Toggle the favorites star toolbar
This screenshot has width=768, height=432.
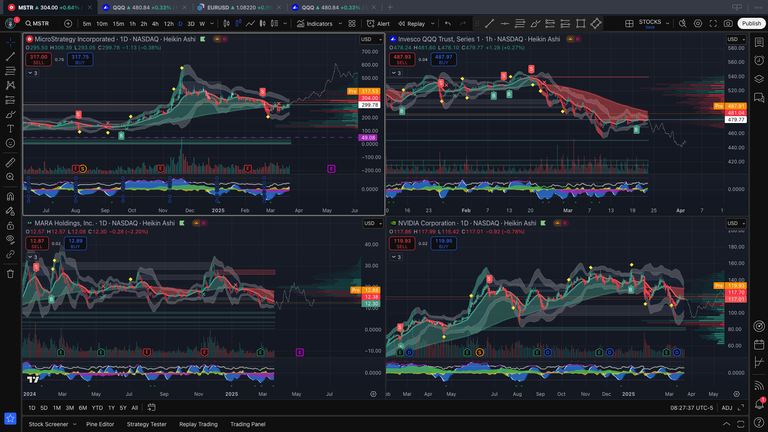(10, 419)
